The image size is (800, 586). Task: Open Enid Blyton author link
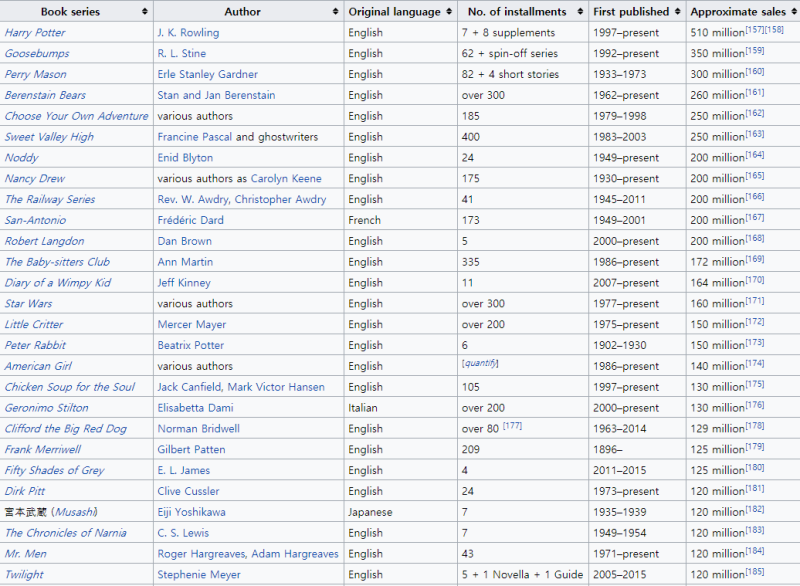pyautogui.click(x=185, y=158)
